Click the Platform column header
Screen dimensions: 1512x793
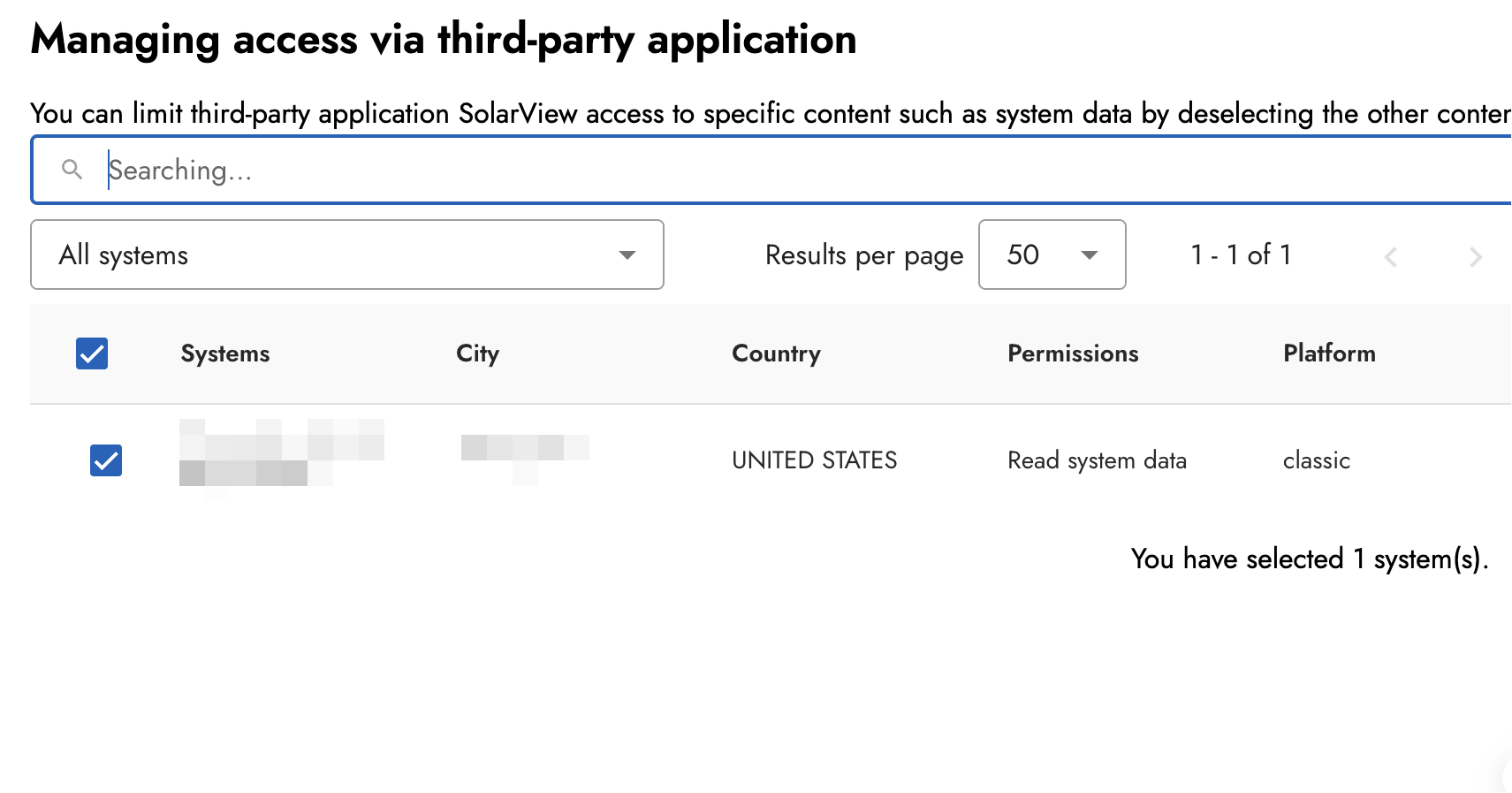(x=1329, y=353)
